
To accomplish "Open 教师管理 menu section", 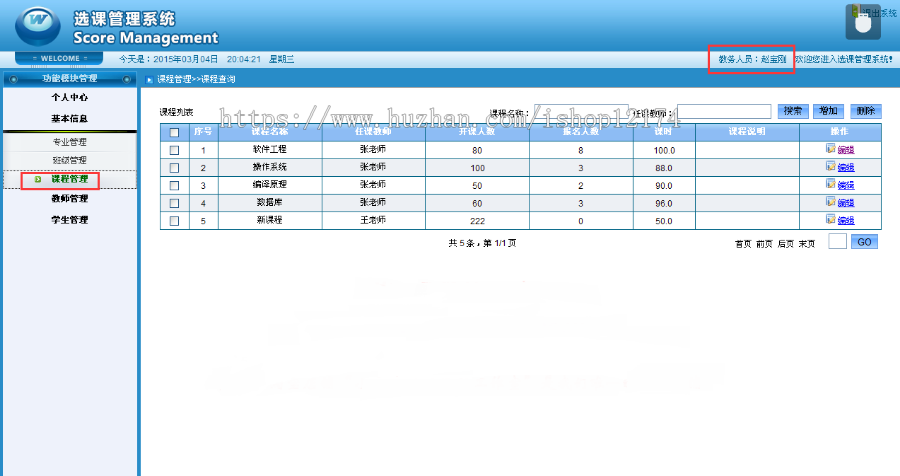I will [69, 199].
